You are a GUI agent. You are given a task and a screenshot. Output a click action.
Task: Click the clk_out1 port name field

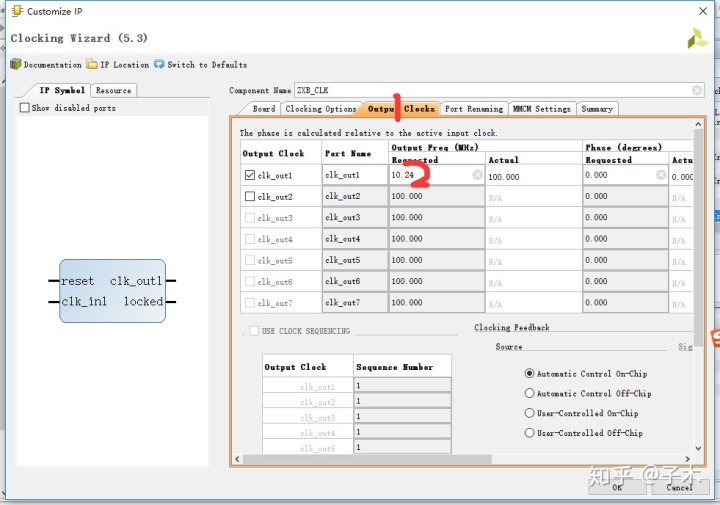(354, 175)
